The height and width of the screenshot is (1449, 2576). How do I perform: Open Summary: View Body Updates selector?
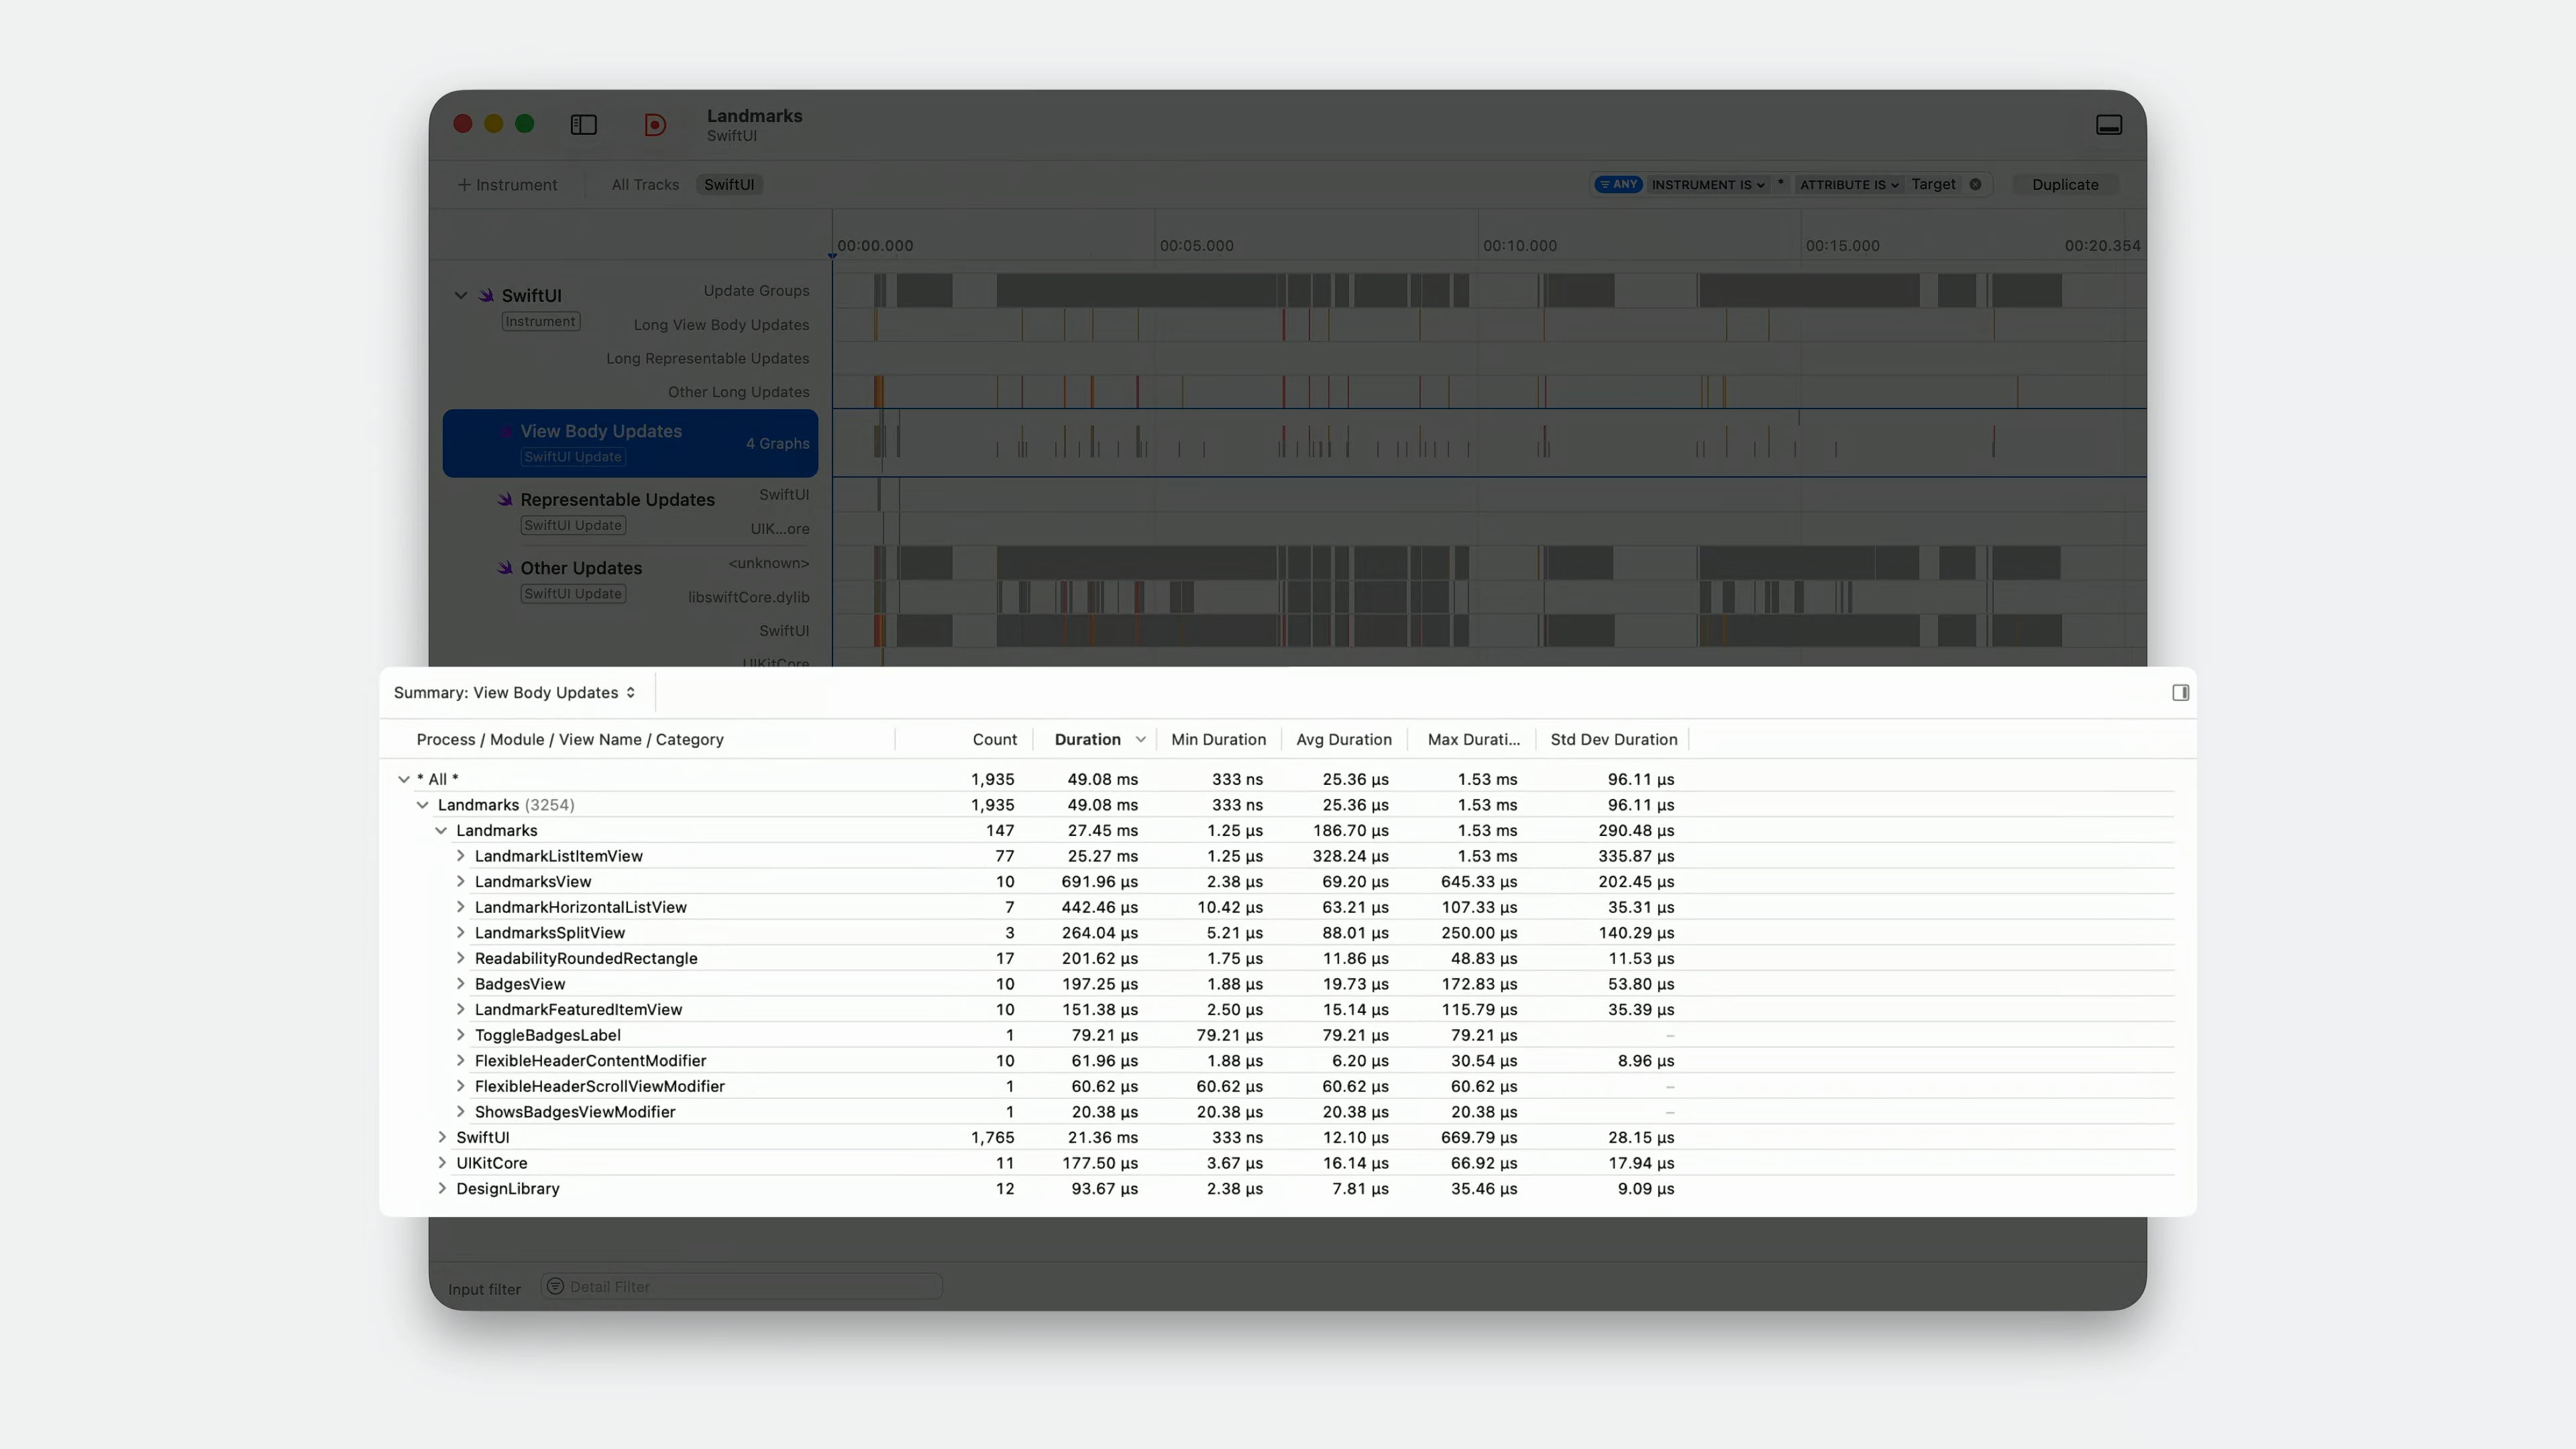pos(514,692)
